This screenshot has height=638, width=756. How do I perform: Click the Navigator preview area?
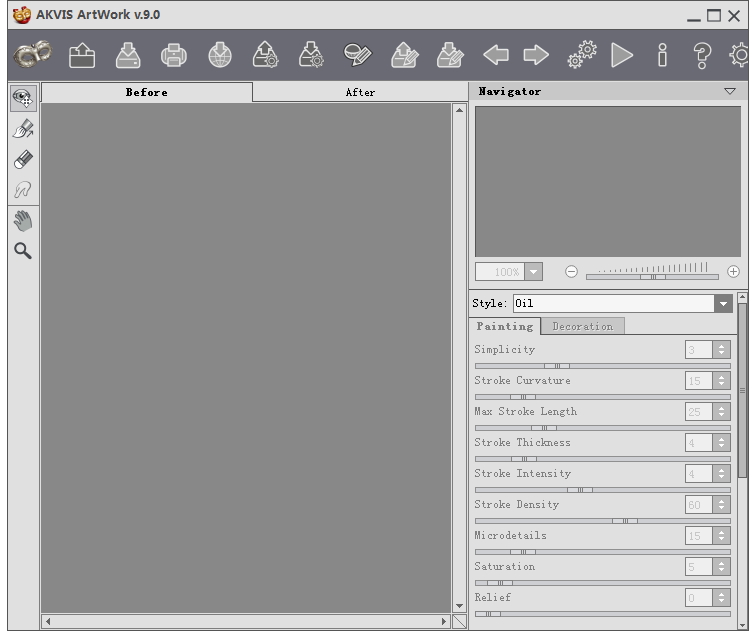point(608,182)
